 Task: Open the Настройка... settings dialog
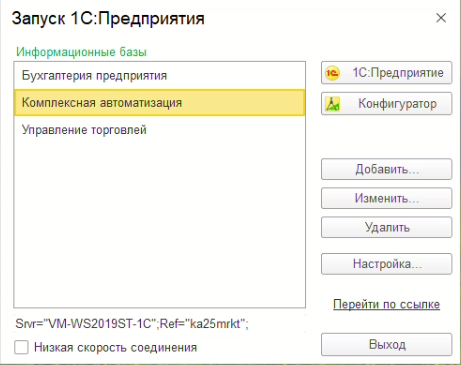coord(386,264)
